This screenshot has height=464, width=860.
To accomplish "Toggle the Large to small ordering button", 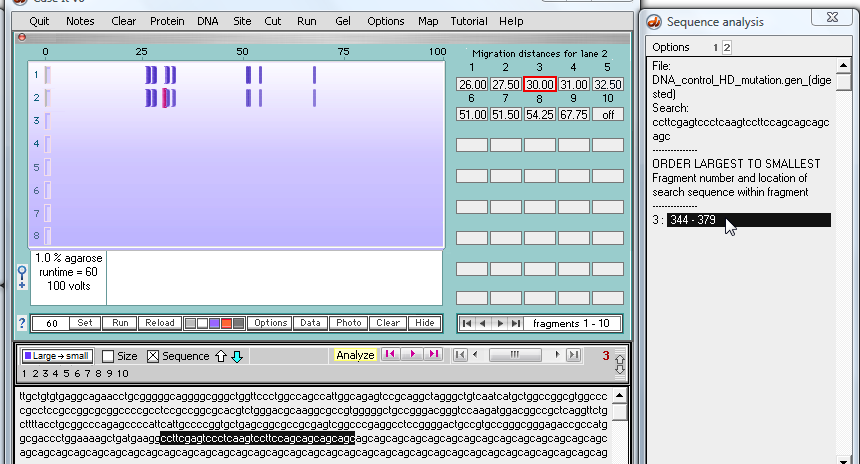I will [56, 356].
